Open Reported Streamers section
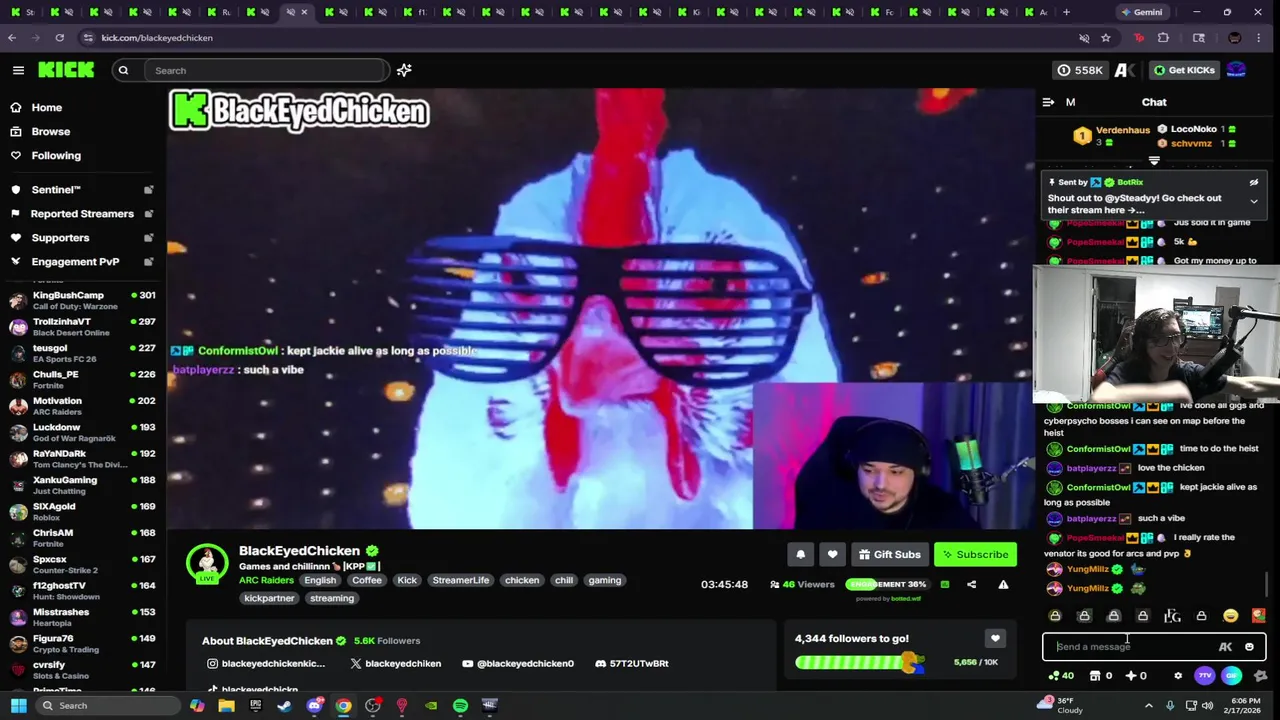 (x=81, y=214)
